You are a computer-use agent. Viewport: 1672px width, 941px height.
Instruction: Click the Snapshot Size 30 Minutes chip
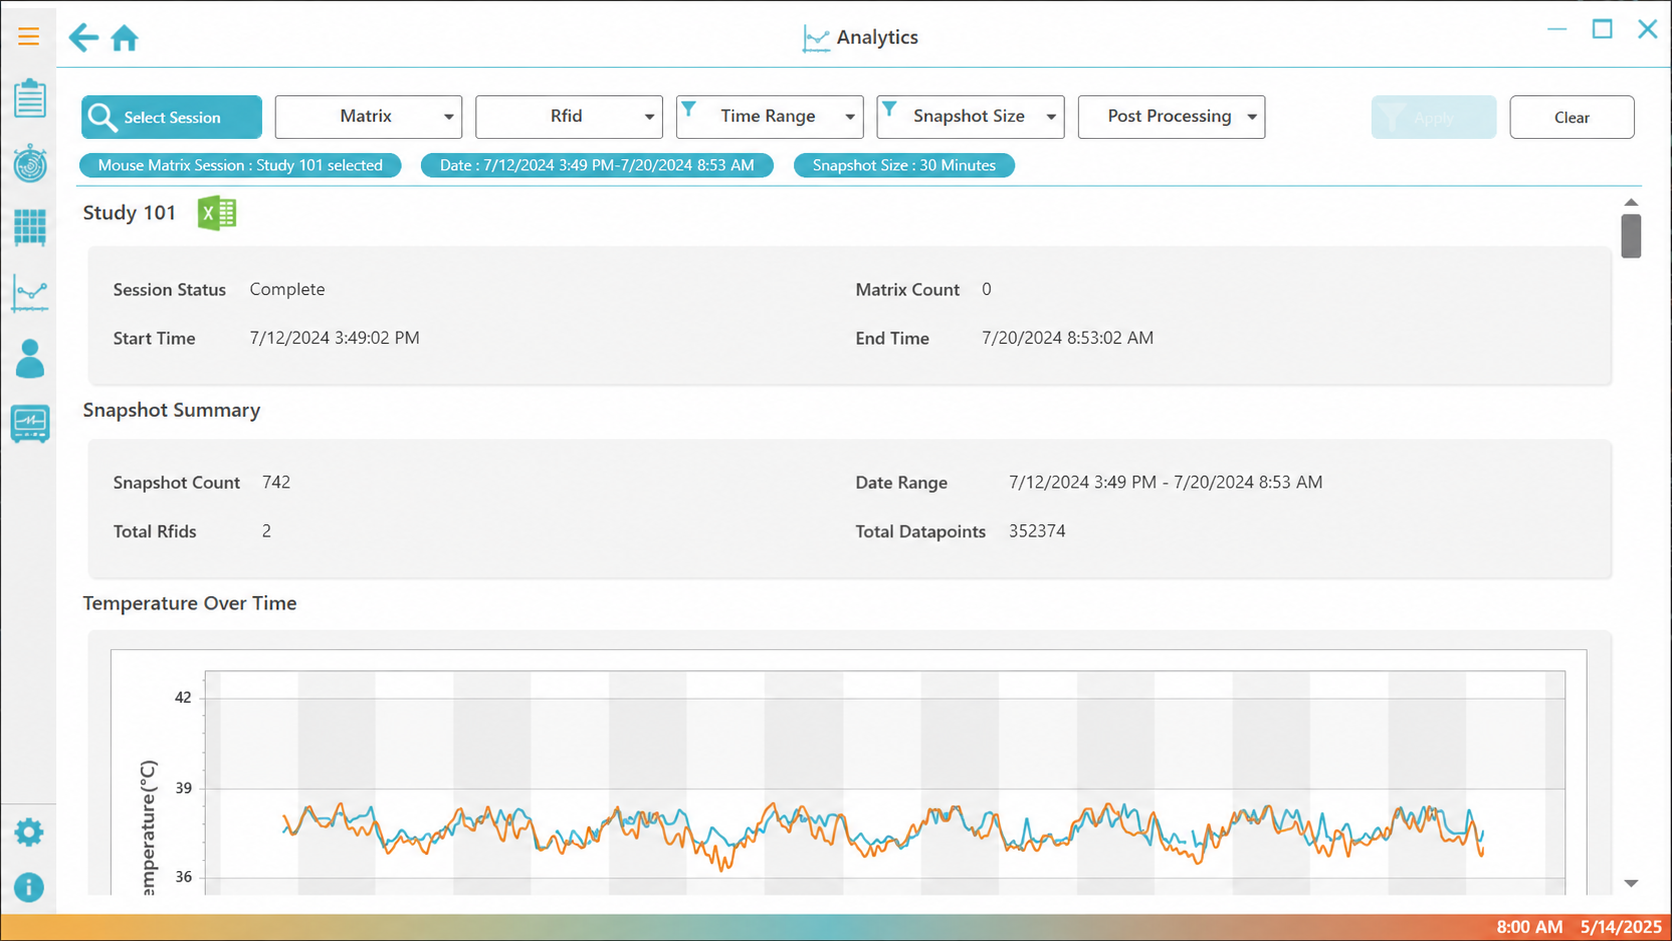904,165
